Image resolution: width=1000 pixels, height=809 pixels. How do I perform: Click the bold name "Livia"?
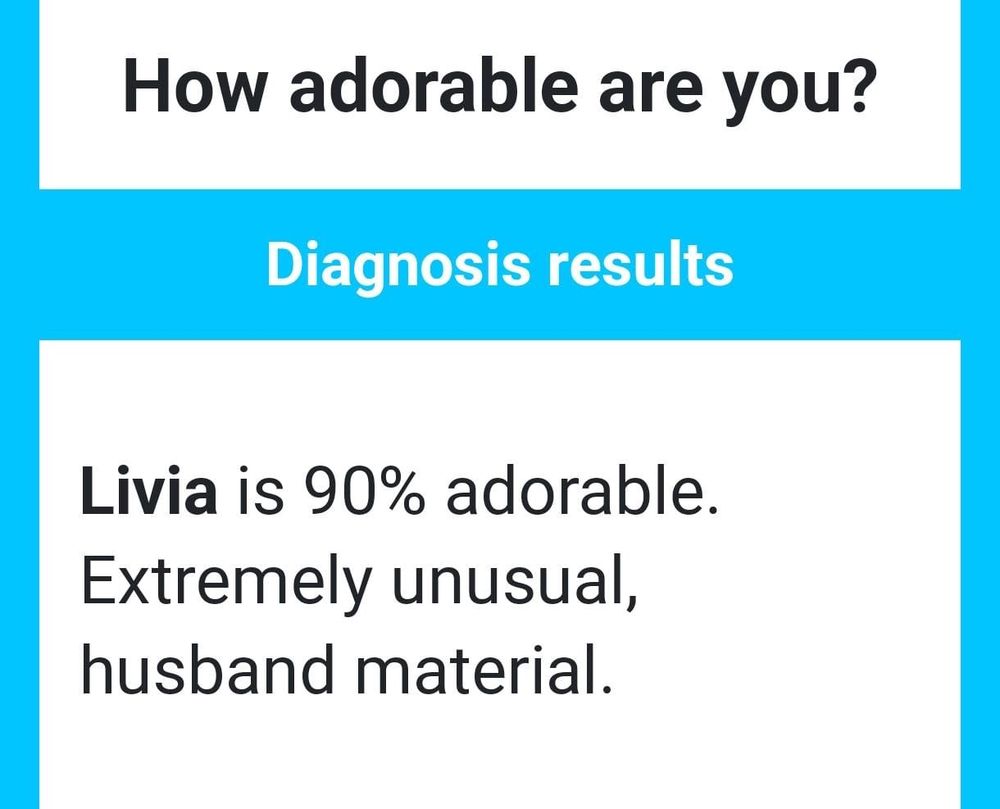pyautogui.click(x=148, y=494)
